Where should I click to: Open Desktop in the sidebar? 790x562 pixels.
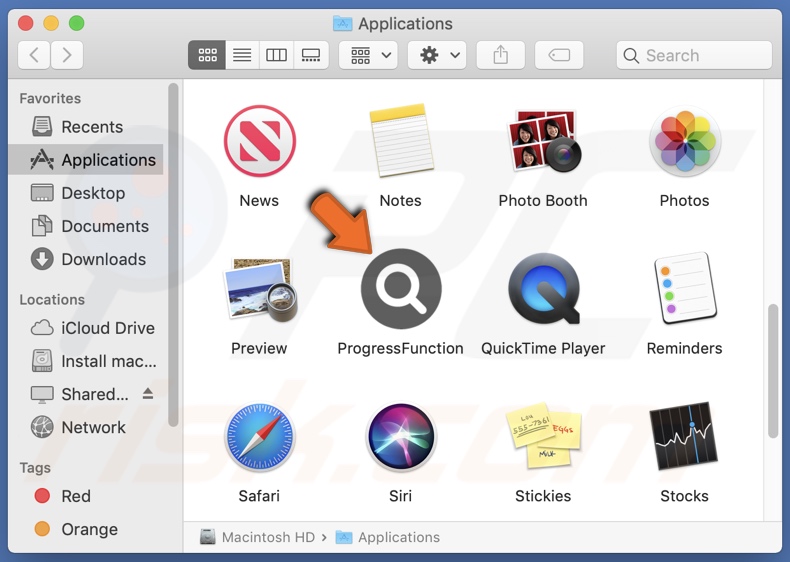86,193
